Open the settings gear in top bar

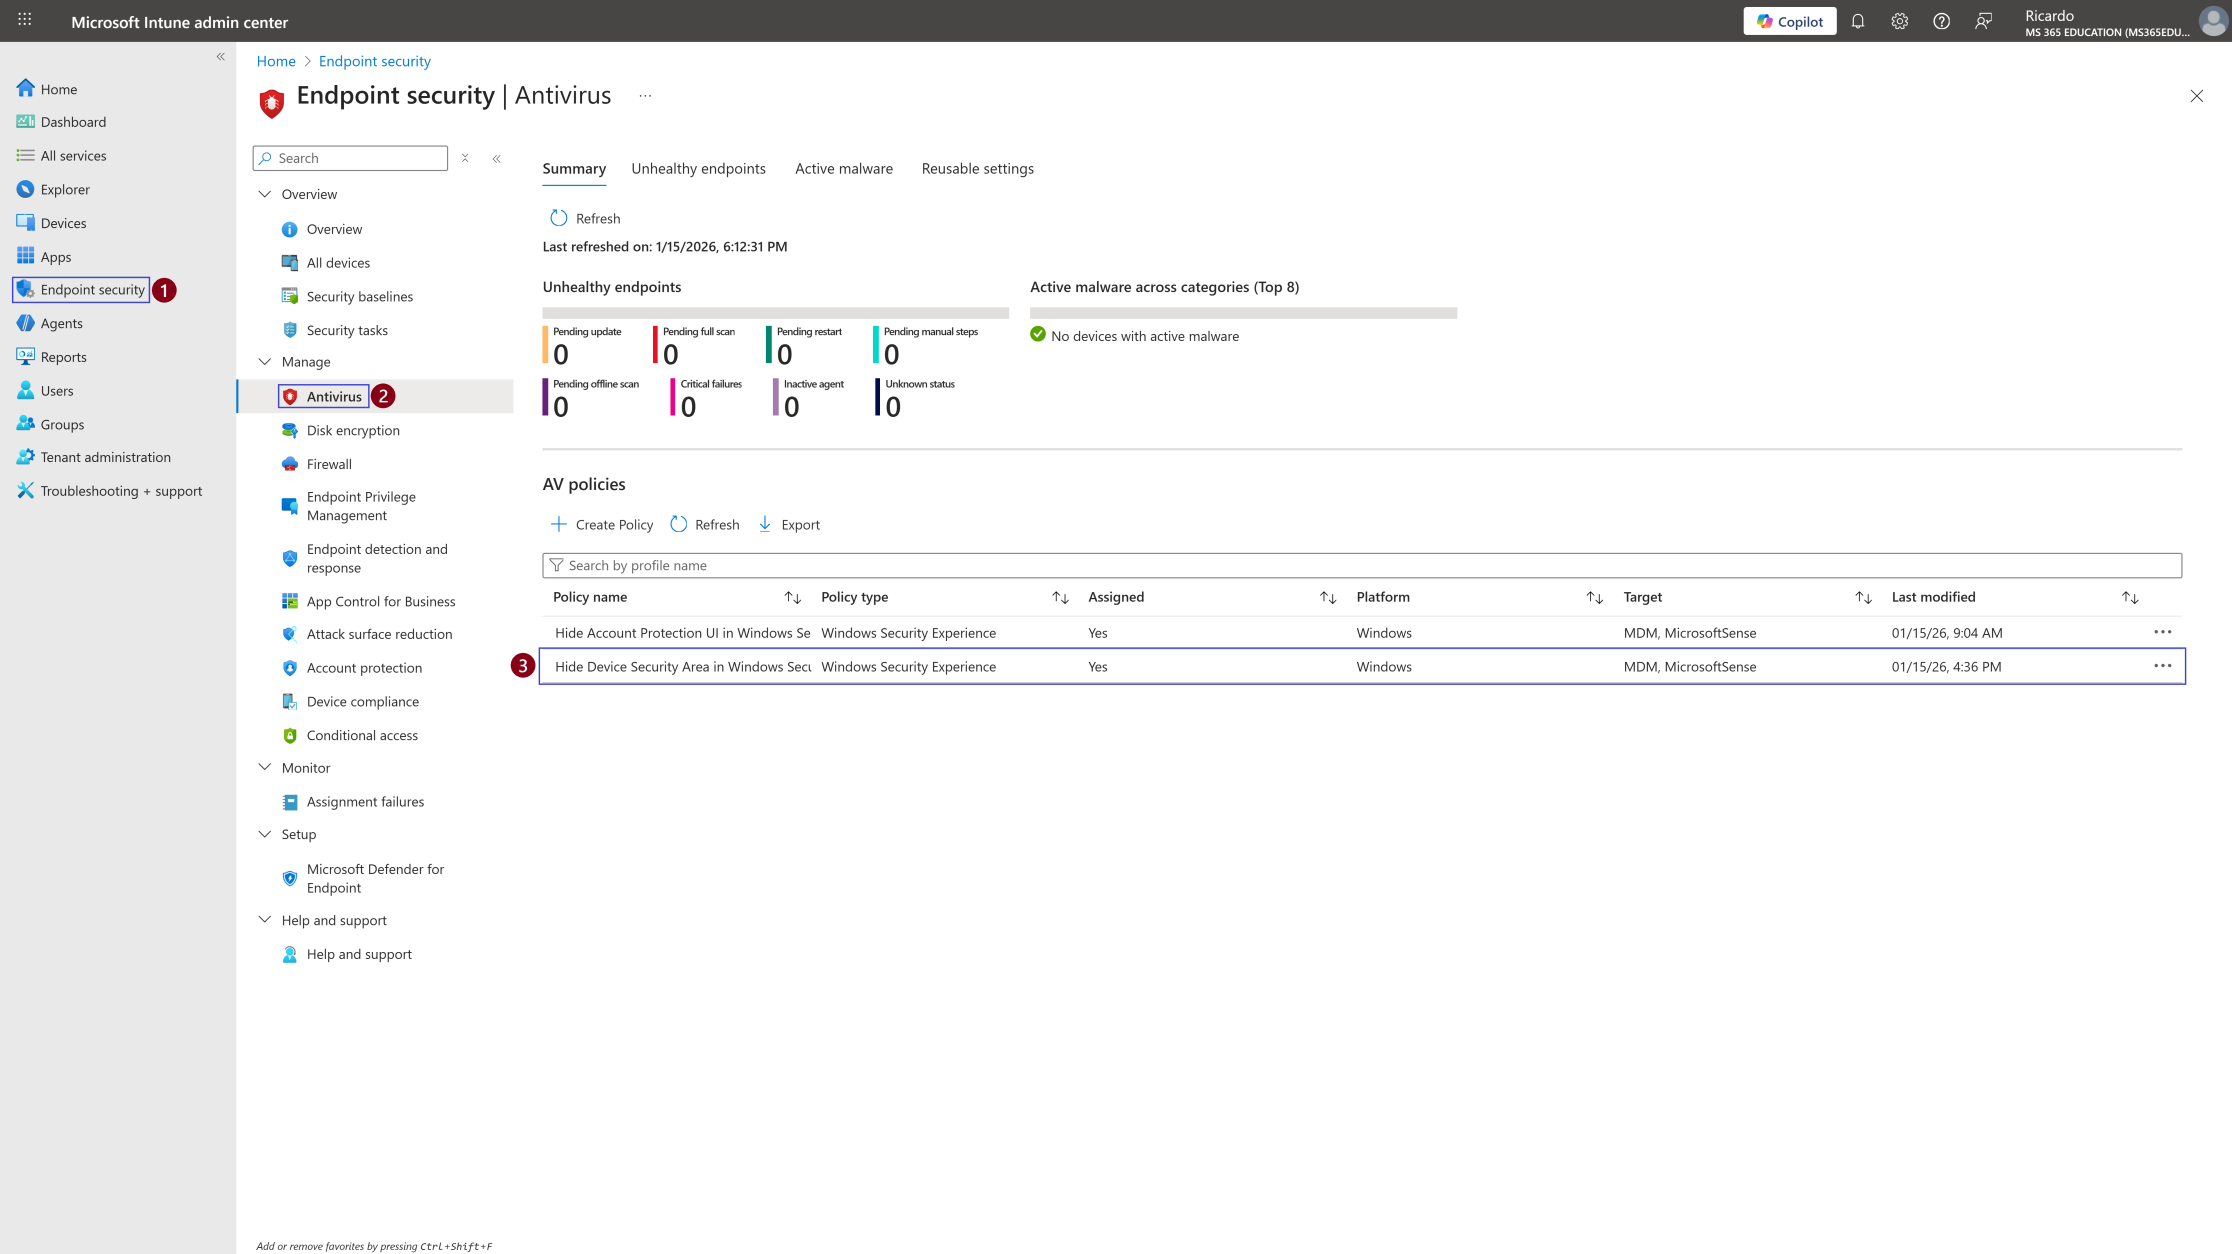[1900, 21]
